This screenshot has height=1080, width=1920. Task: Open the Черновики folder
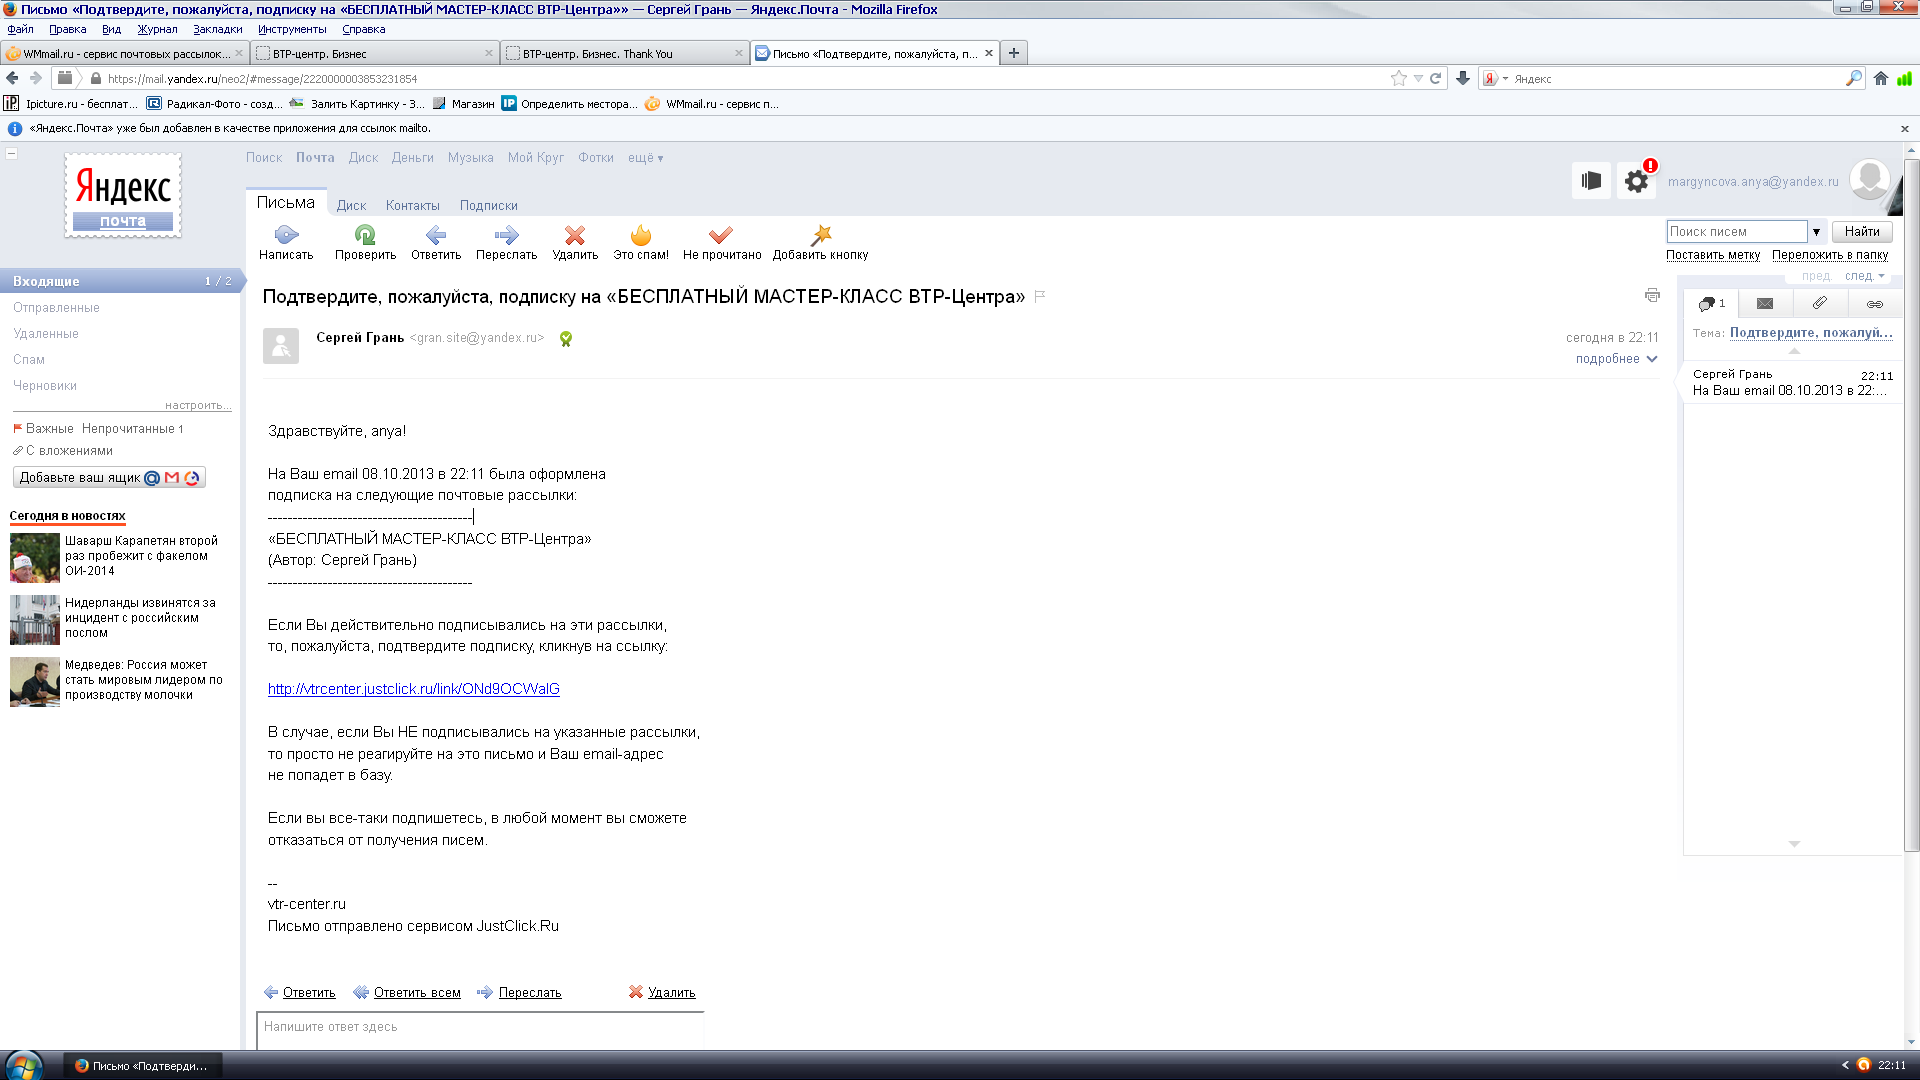[45, 385]
